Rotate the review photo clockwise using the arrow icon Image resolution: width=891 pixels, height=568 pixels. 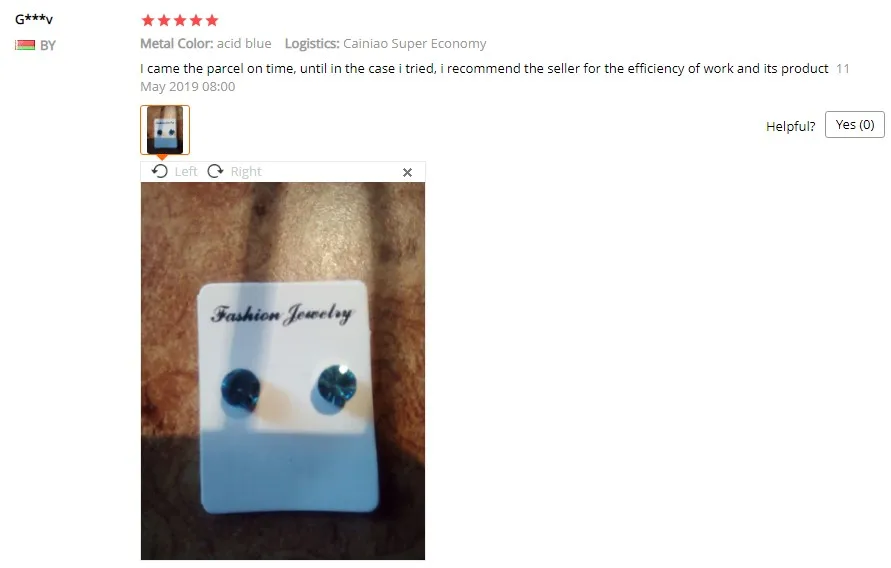[215, 171]
